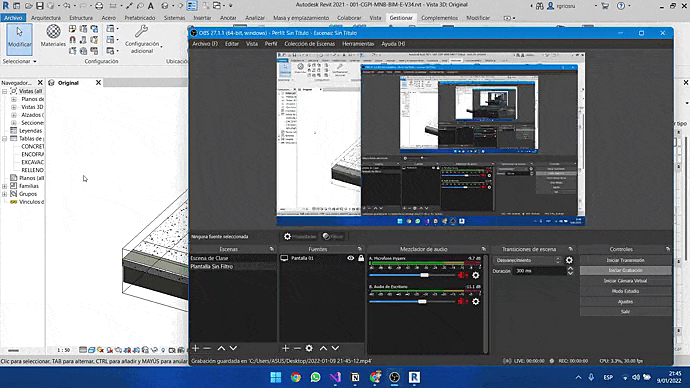Expand the Familias node in project browser

5,186
